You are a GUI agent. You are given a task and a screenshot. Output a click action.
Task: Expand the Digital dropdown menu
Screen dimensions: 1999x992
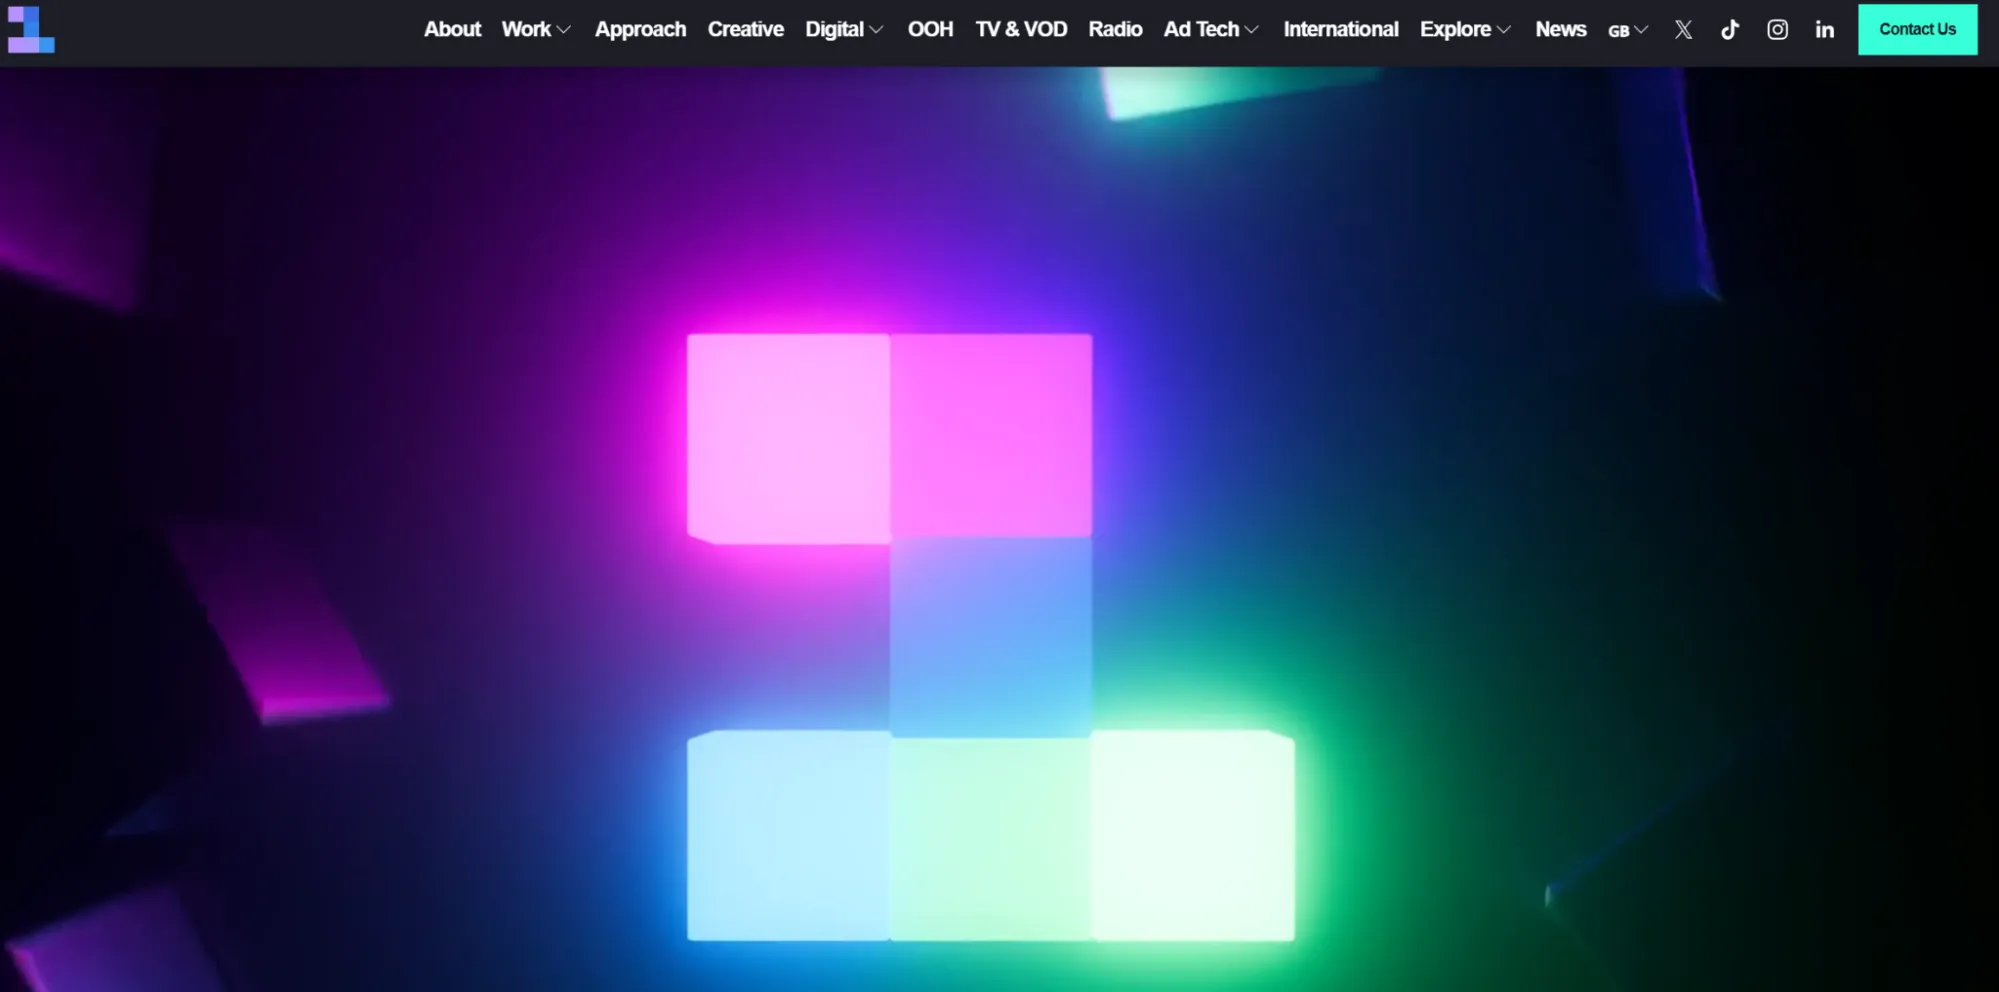[844, 30]
